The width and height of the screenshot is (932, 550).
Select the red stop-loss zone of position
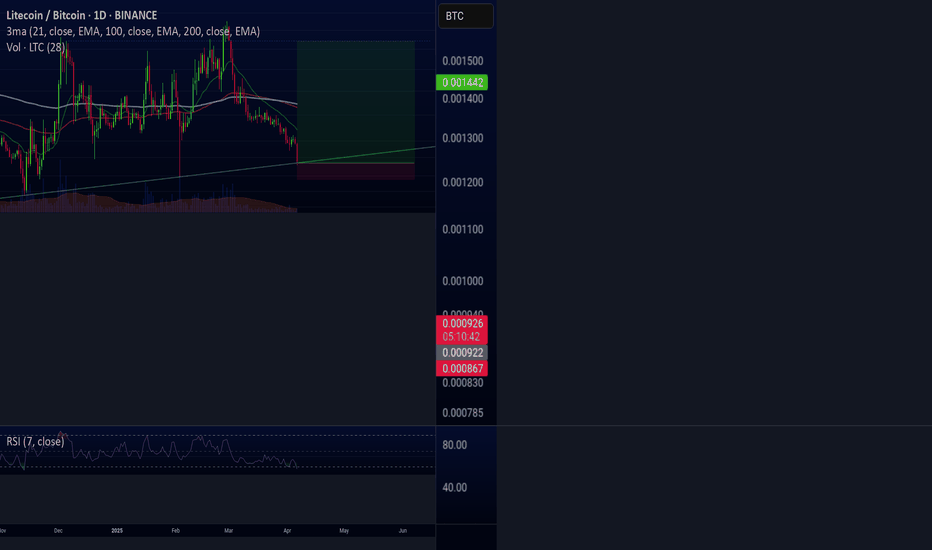point(355,171)
